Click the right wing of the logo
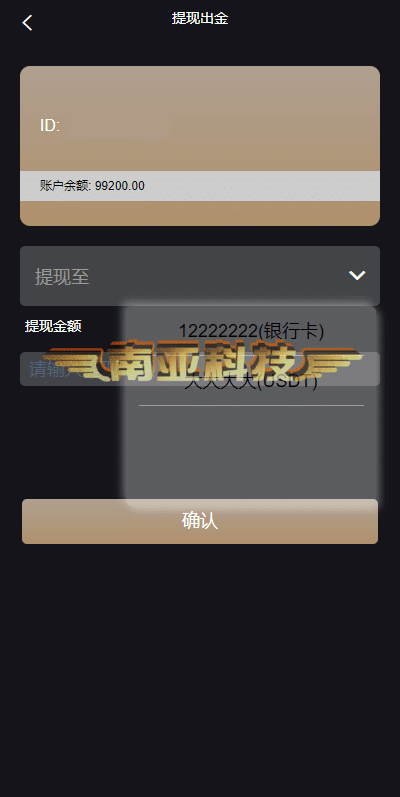This screenshot has height=797, width=400. 329,362
